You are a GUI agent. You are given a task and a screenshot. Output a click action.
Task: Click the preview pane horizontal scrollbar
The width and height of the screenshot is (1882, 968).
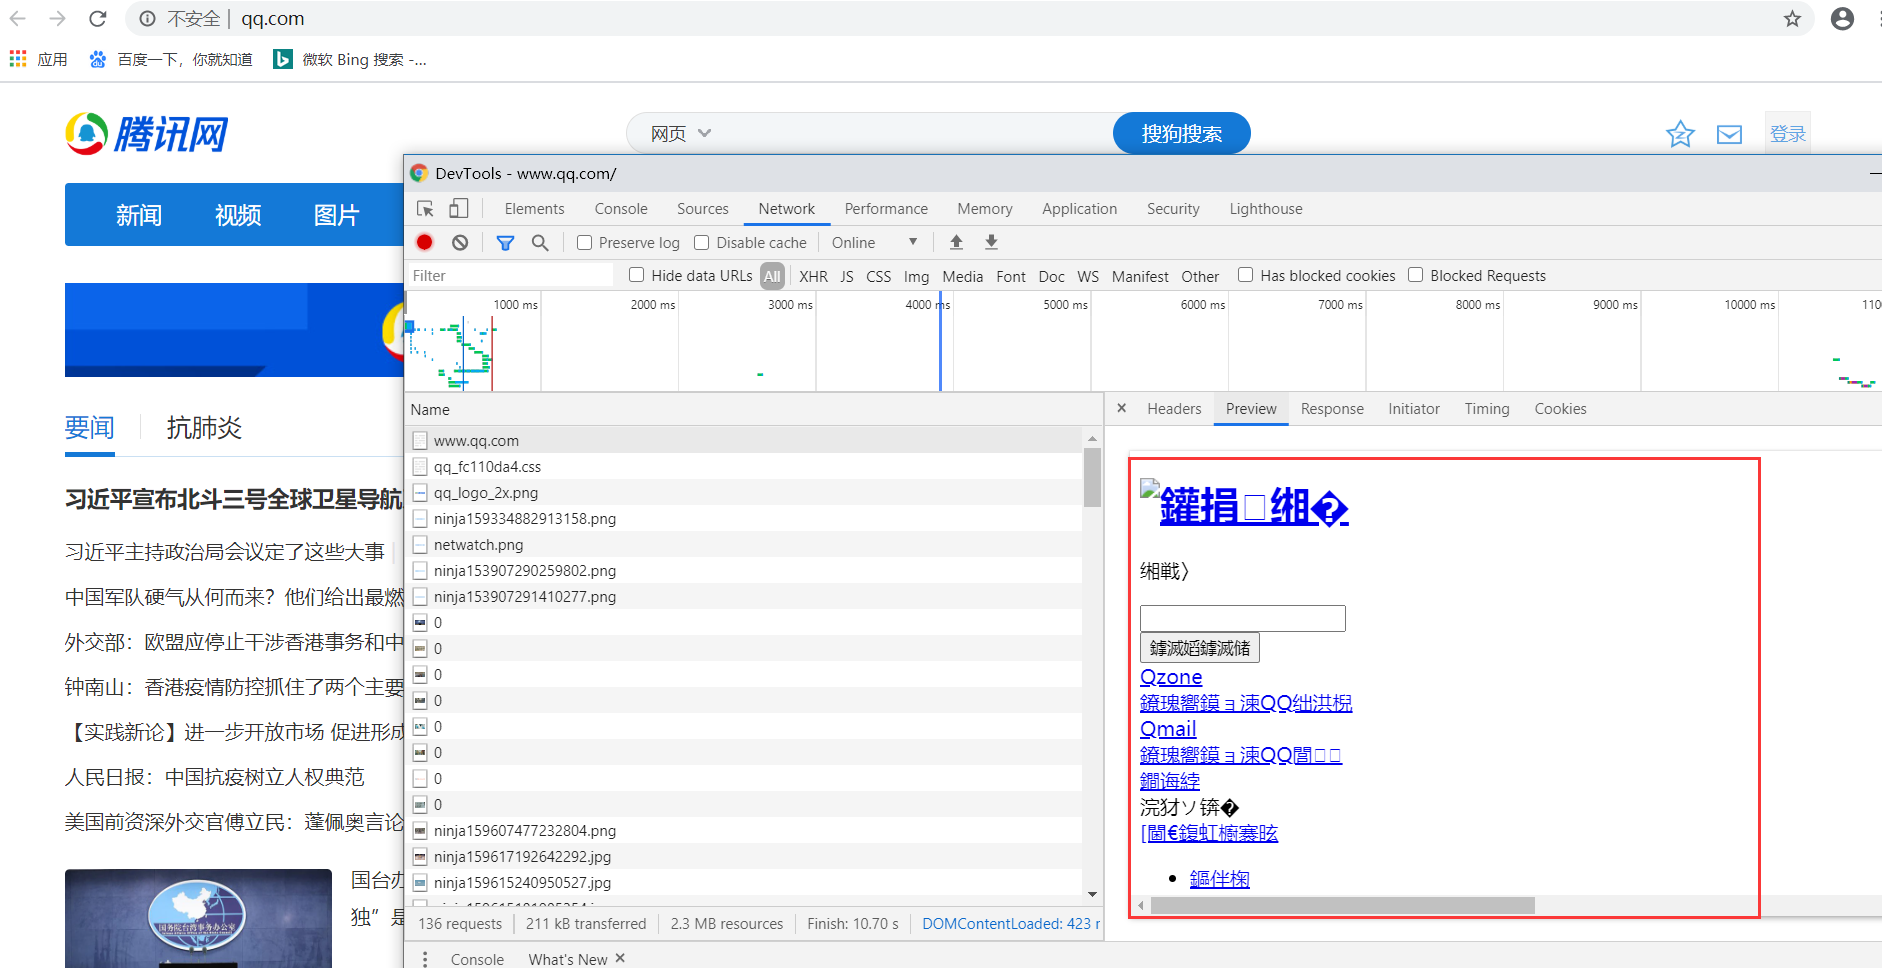[x=1342, y=905]
